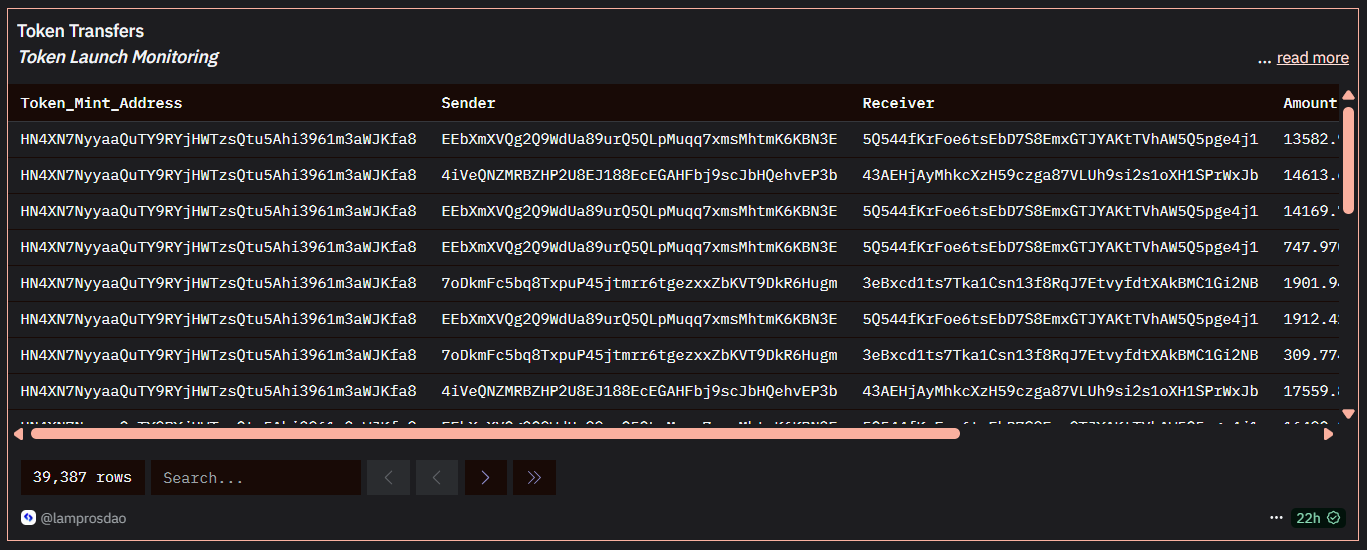The image size is (1367, 550).
Task: Select the amount cell starting 1912.4
Action: point(1311,319)
